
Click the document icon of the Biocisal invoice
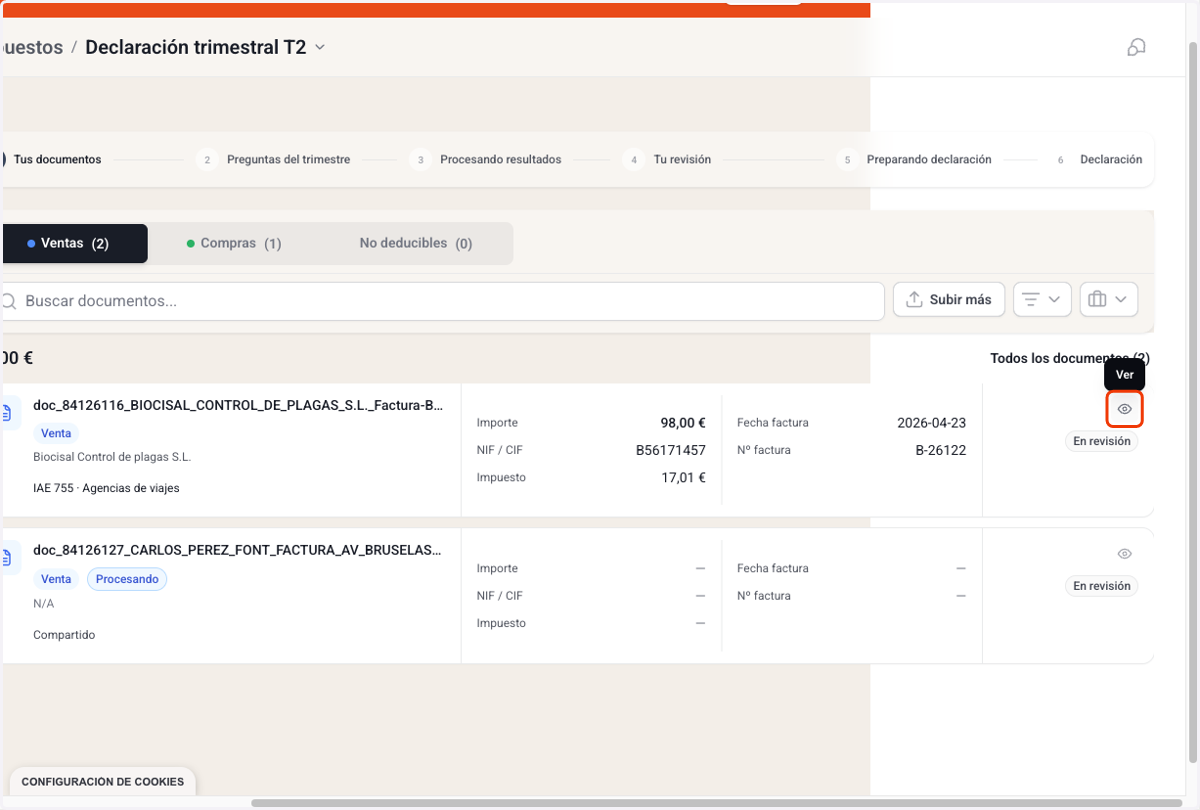pyautogui.click(x=8, y=413)
